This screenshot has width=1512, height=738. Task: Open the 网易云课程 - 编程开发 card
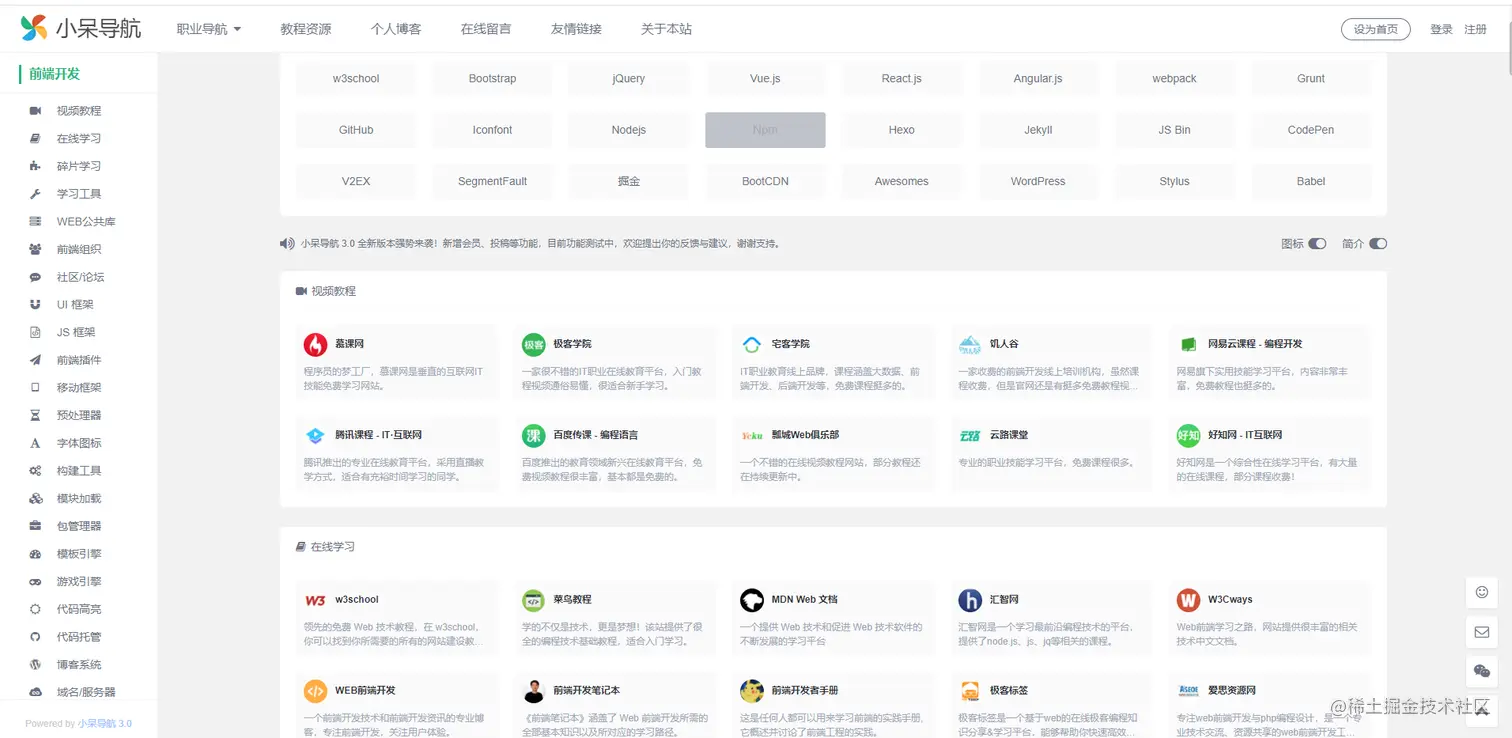point(1270,362)
